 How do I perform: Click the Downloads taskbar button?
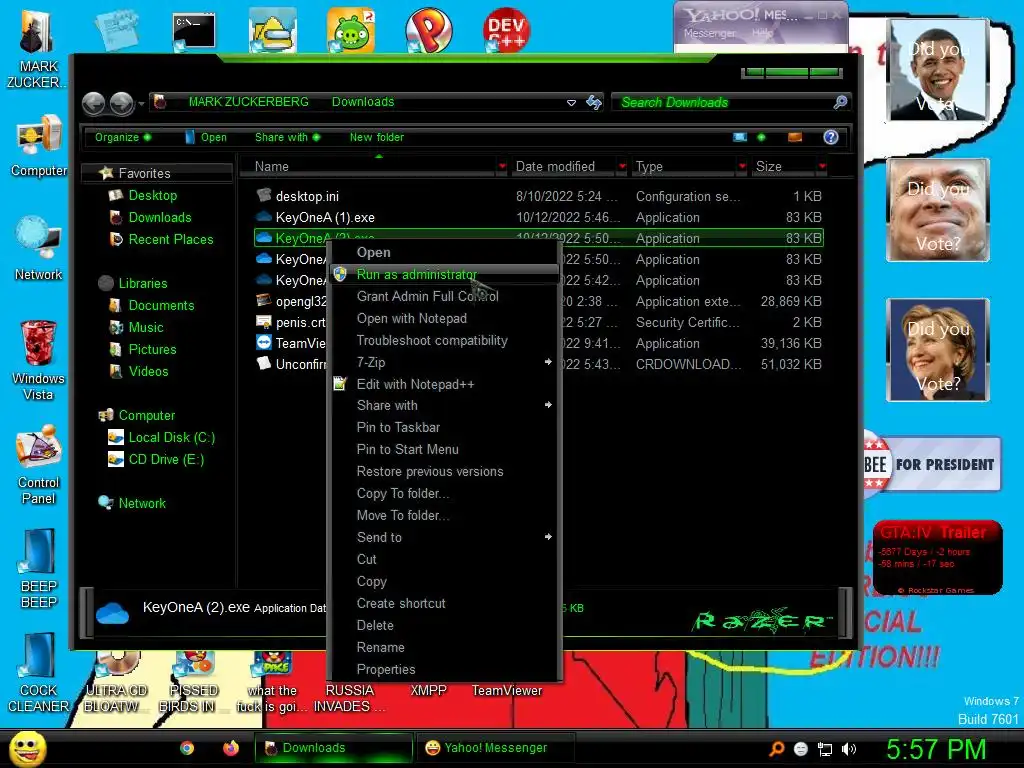(334, 748)
